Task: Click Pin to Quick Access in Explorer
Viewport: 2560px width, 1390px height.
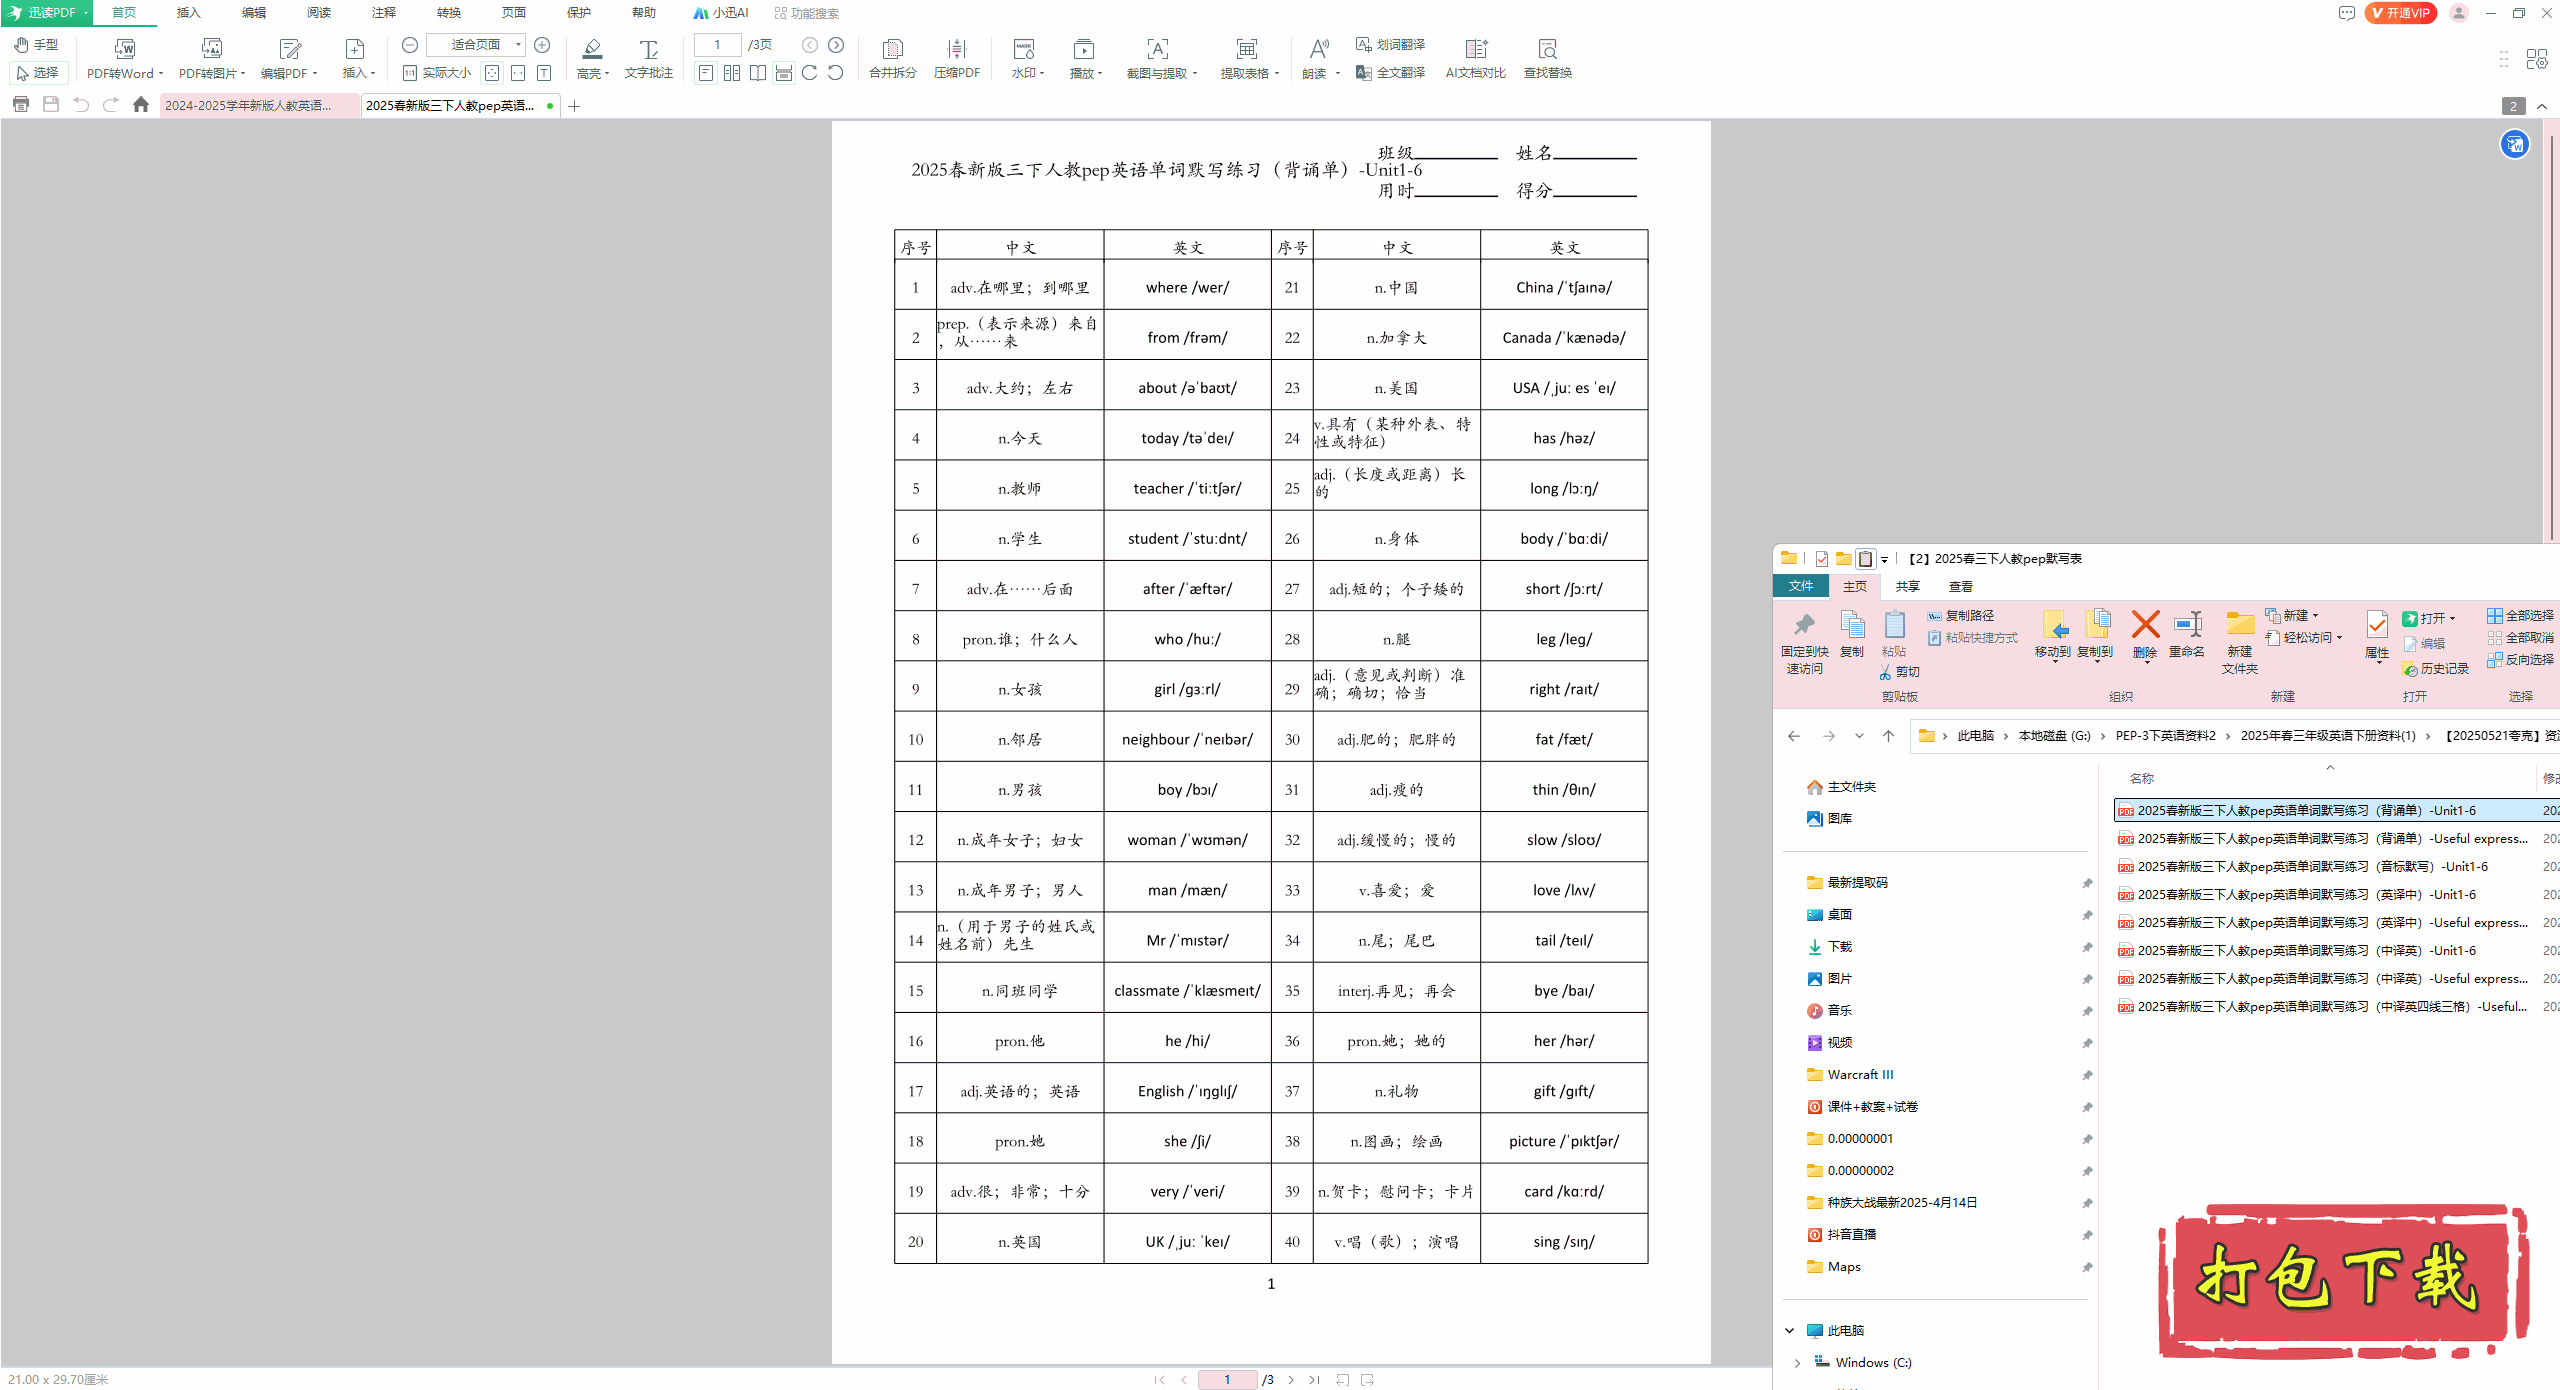Action: tap(1804, 642)
